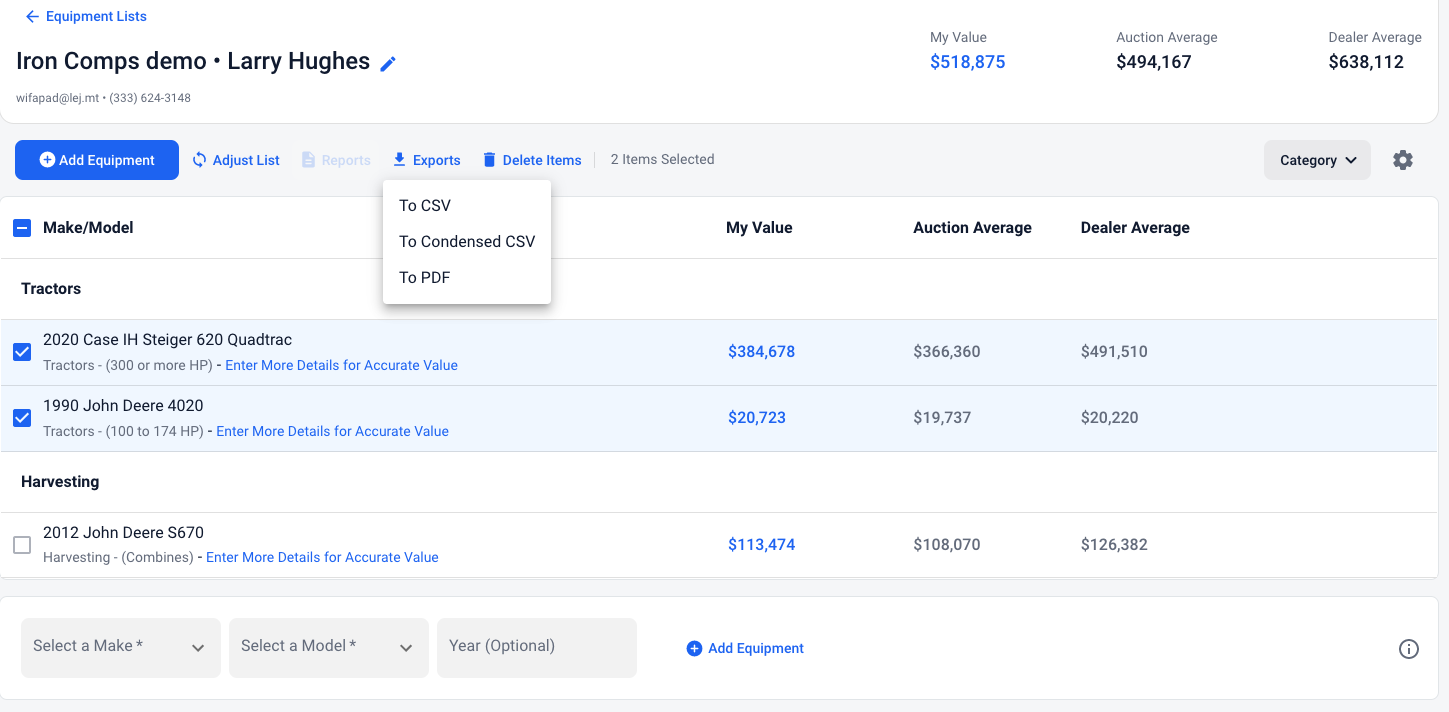The width and height of the screenshot is (1449, 712).
Task: Click the Delete Items trash icon
Action: tap(489, 160)
